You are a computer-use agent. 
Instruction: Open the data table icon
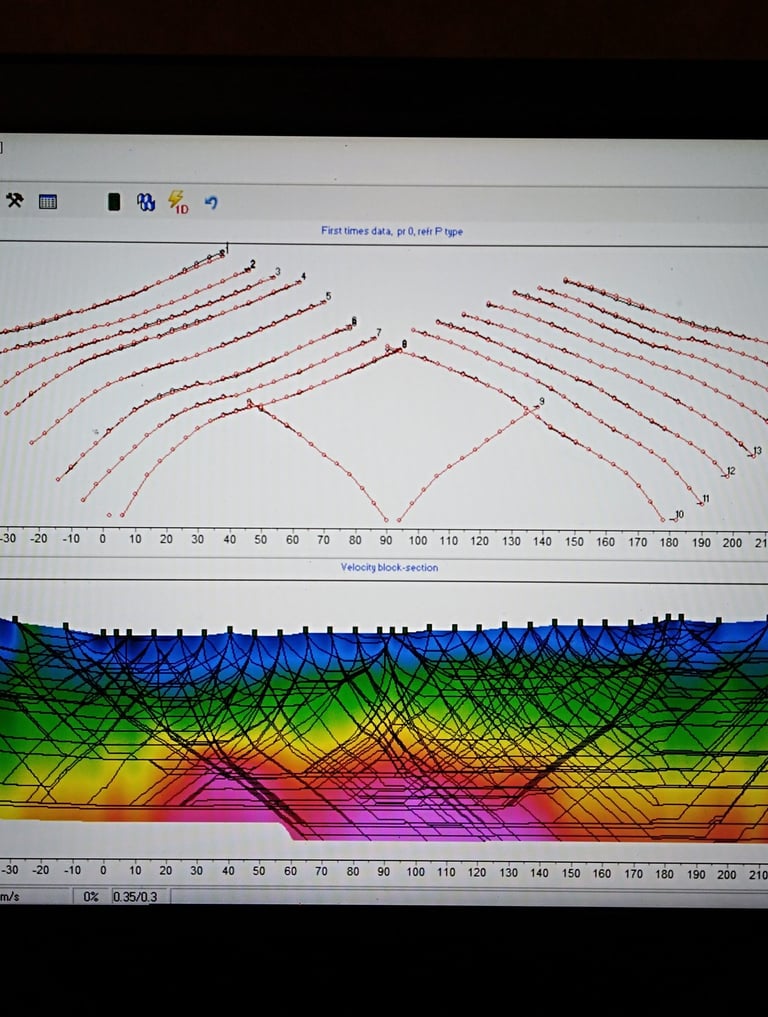coord(47,202)
